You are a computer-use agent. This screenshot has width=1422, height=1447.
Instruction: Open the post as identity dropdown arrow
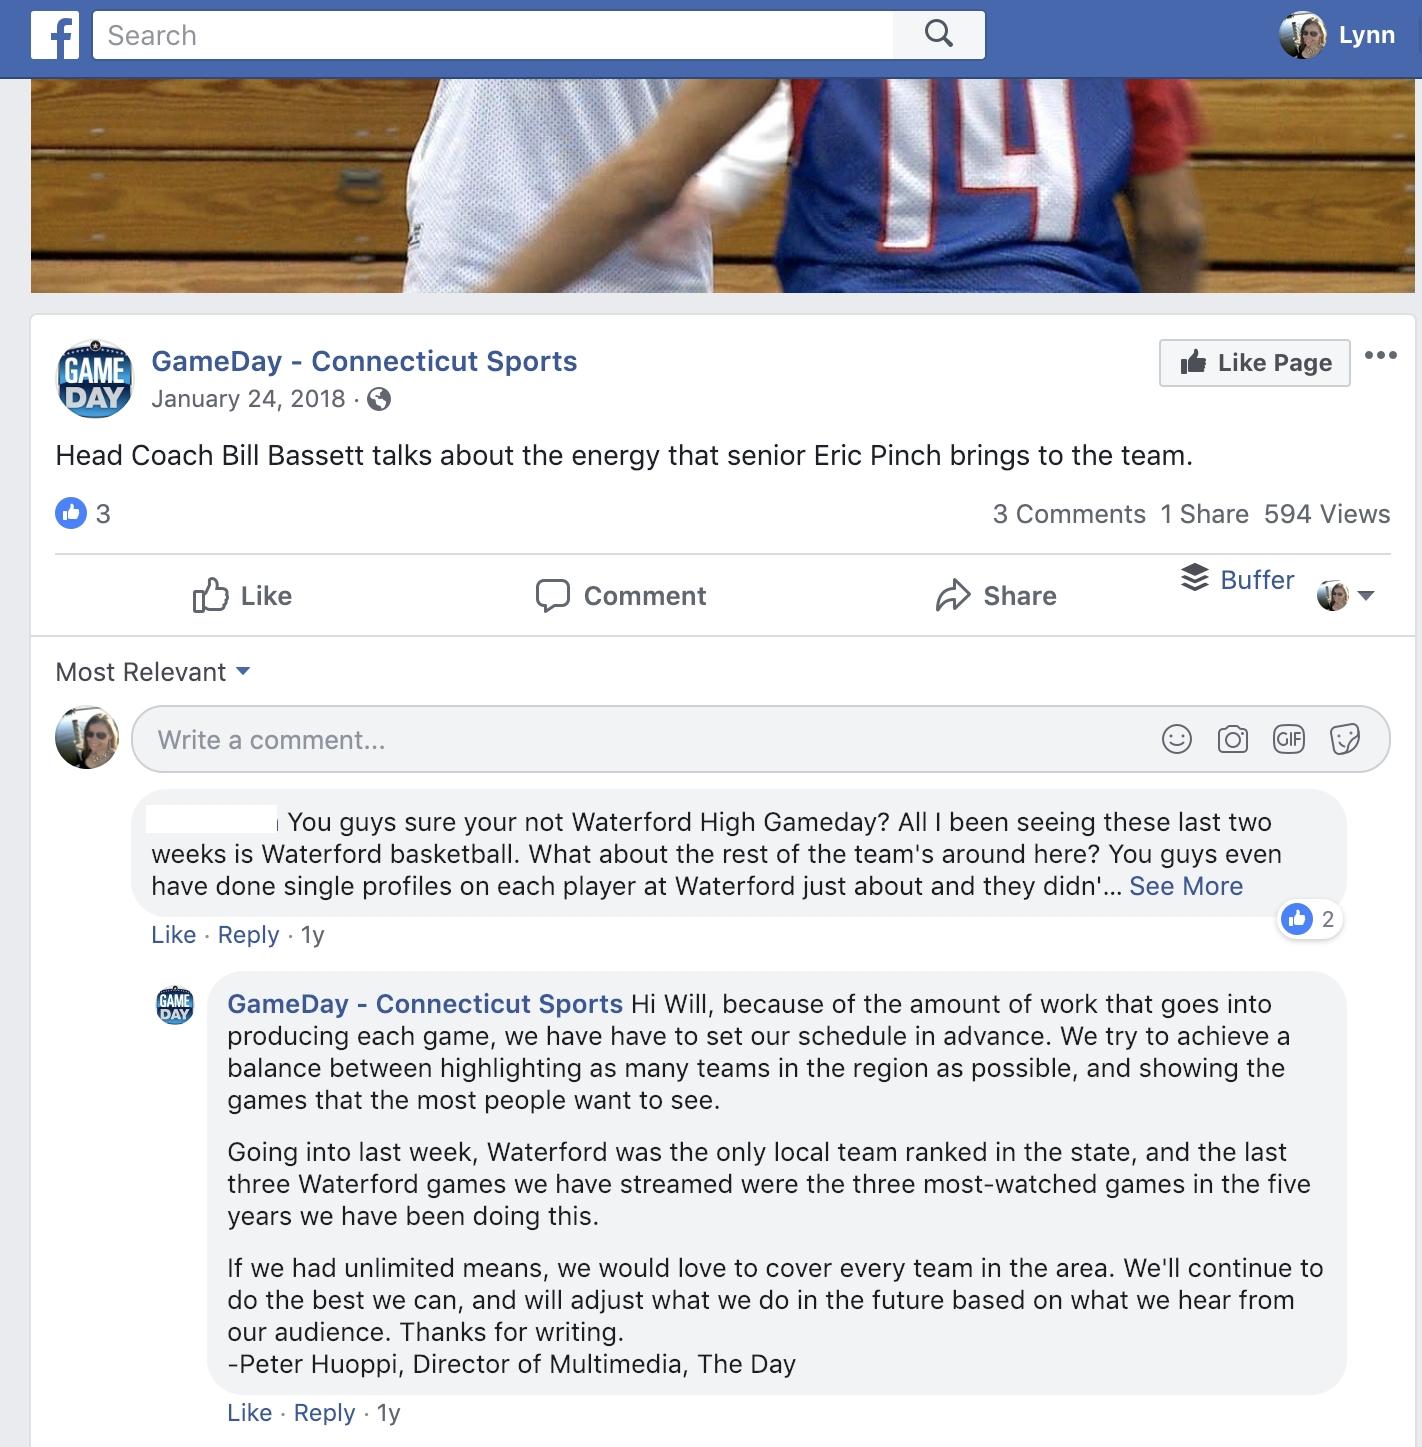click(1367, 595)
